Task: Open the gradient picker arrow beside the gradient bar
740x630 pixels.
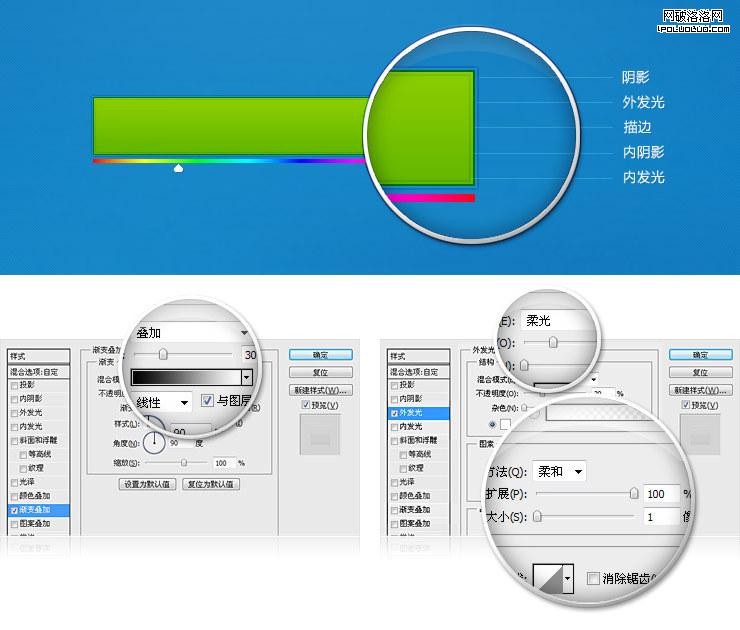Action: (x=247, y=377)
